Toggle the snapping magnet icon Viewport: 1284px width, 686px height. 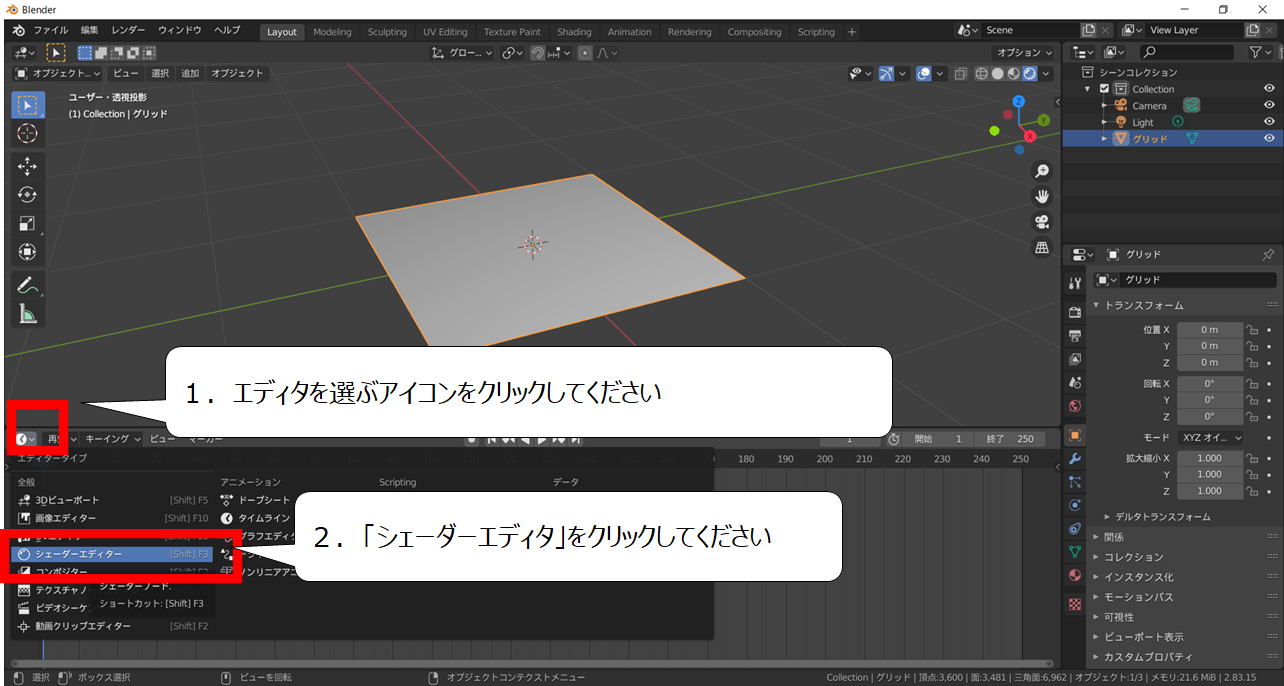(x=538, y=53)
